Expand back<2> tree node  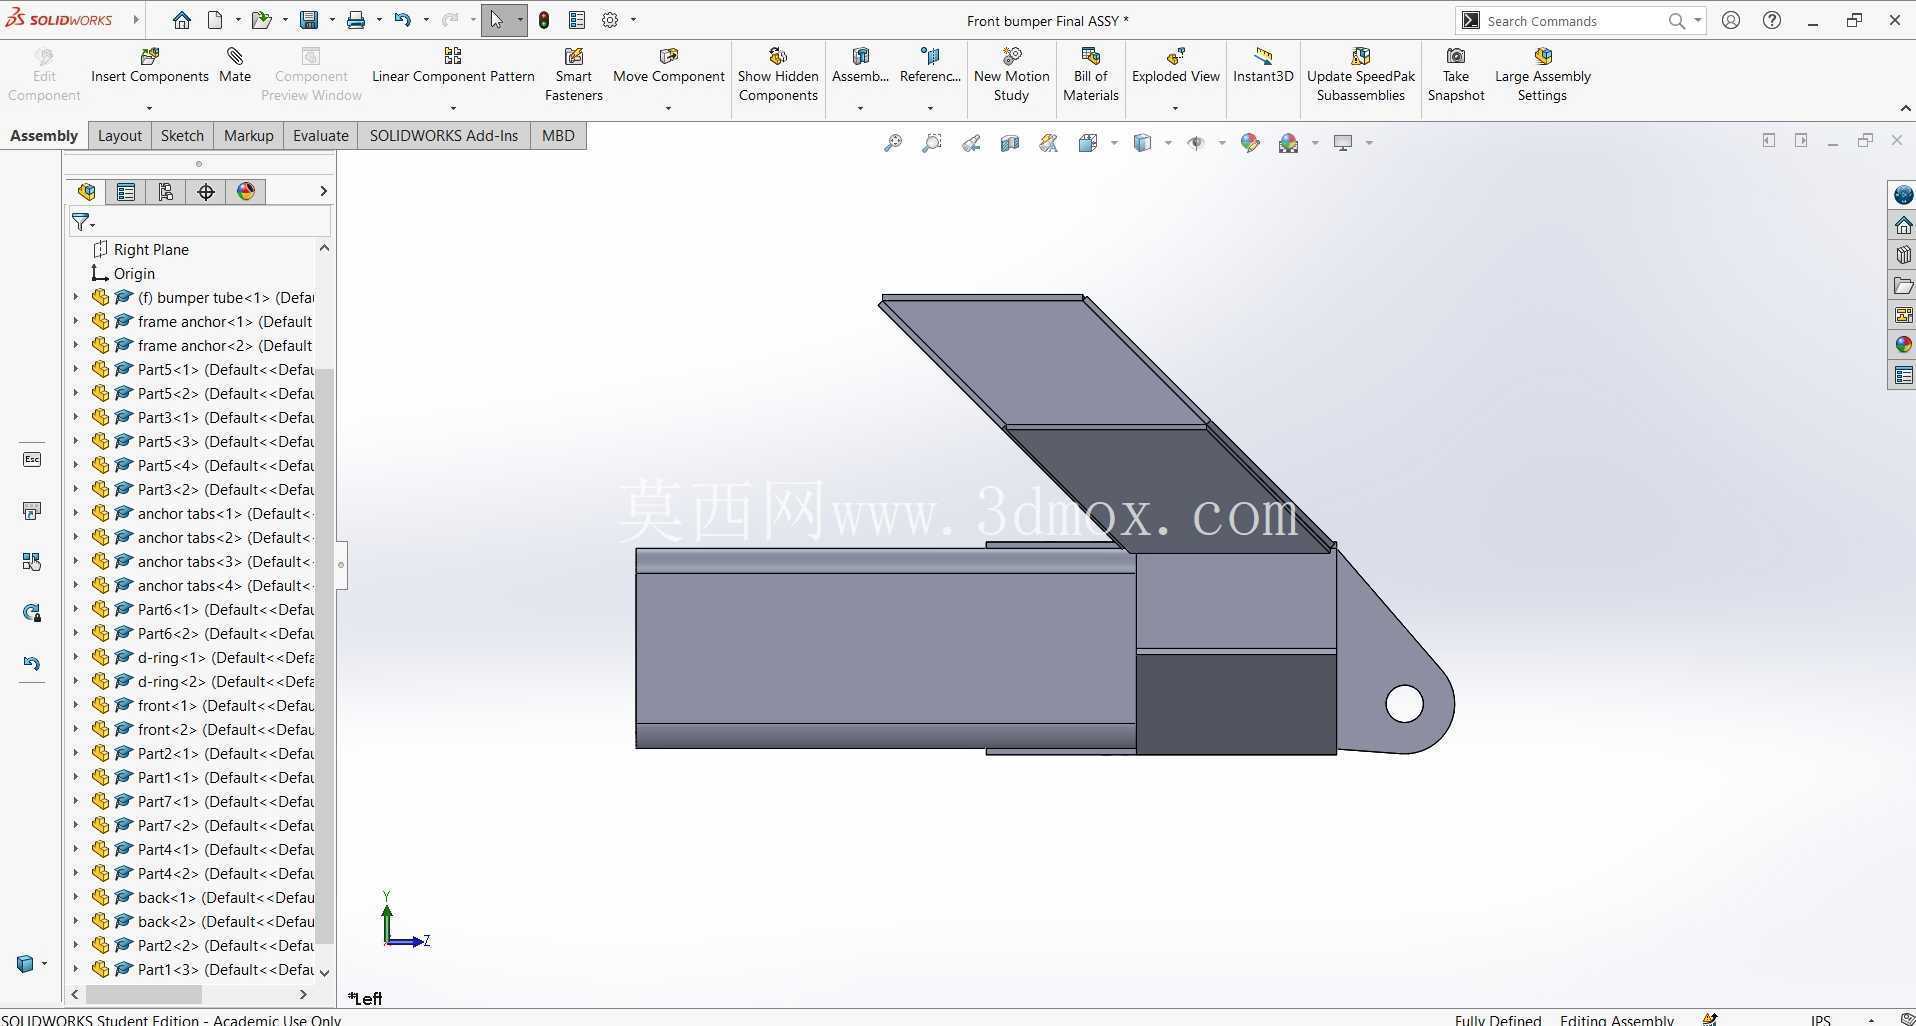coord(75,921)
